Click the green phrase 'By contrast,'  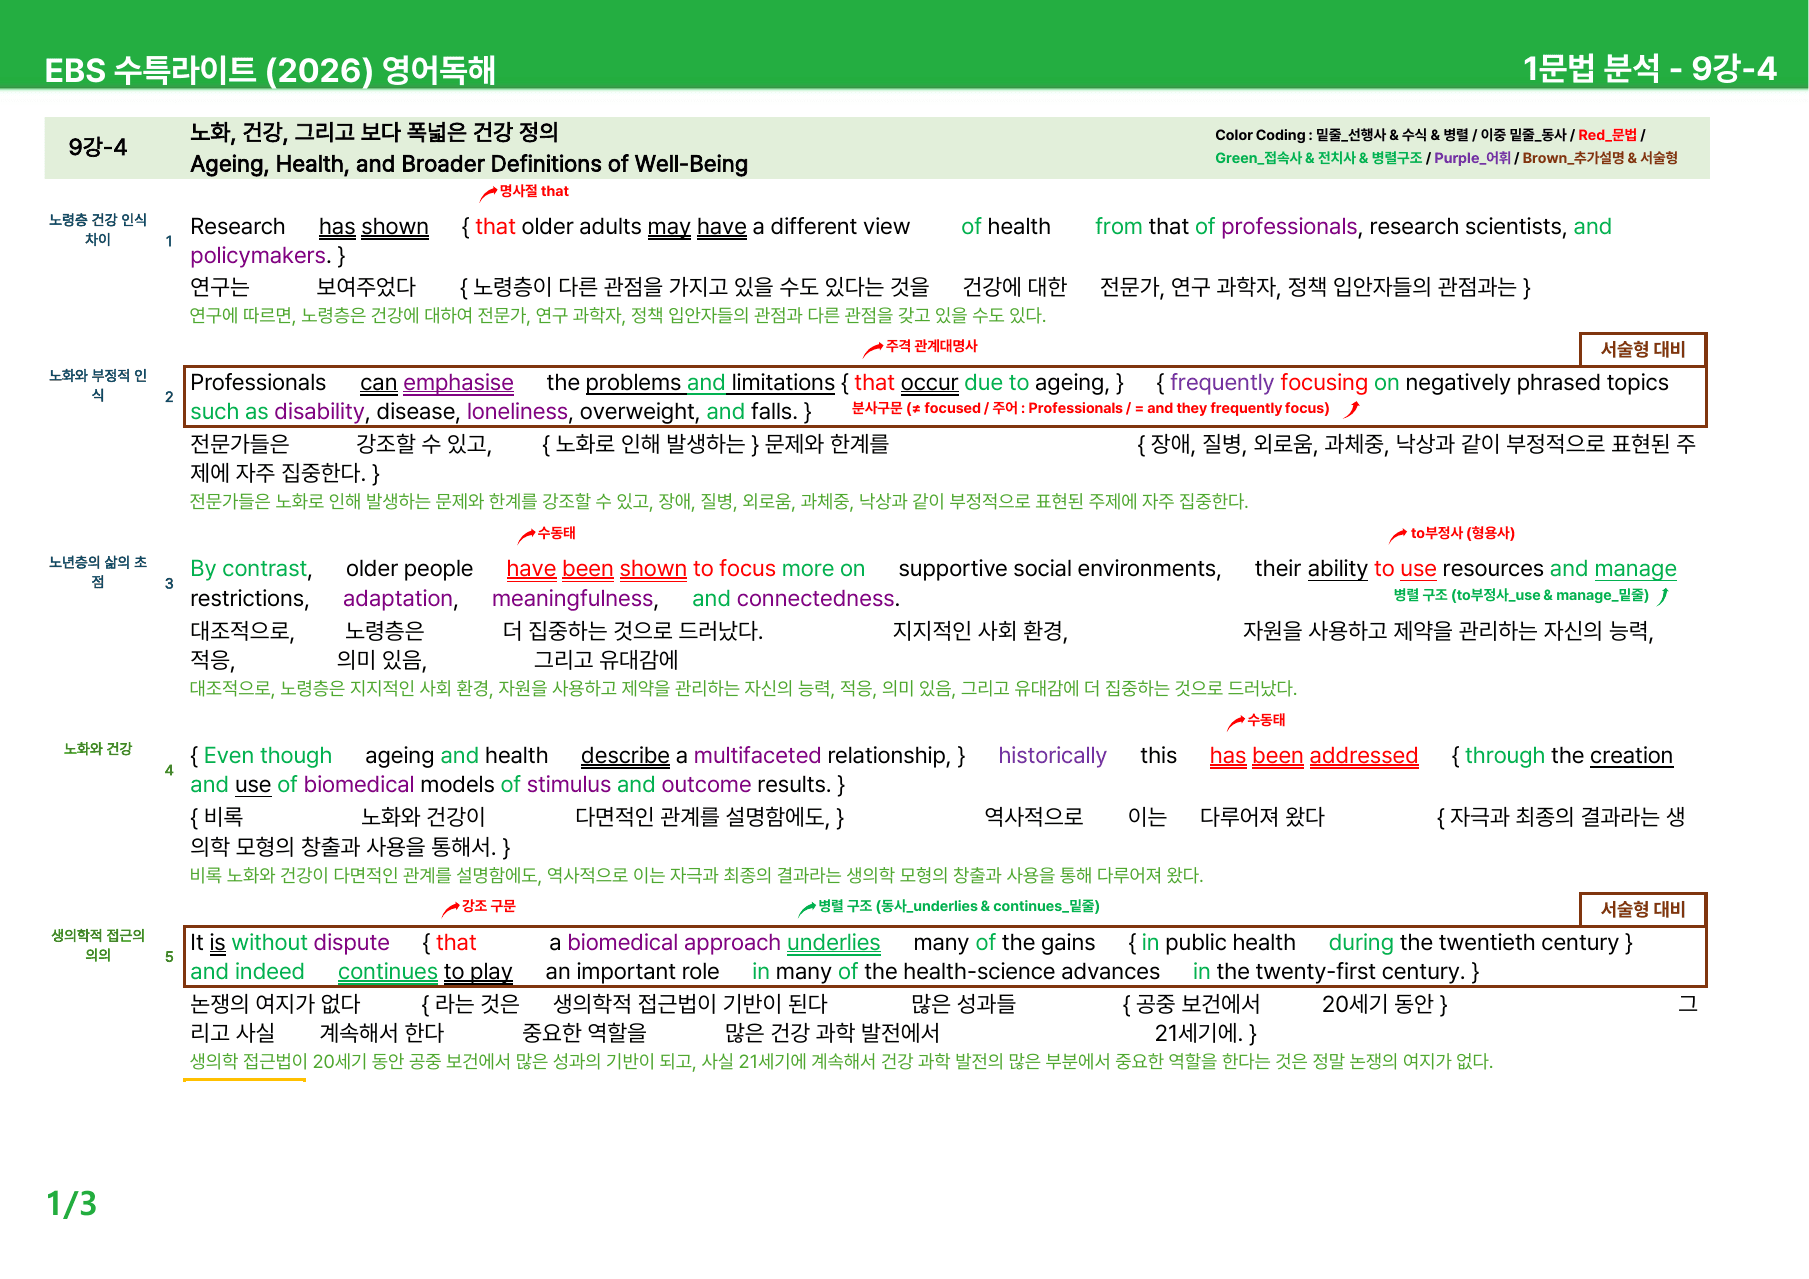click(251, 569)
